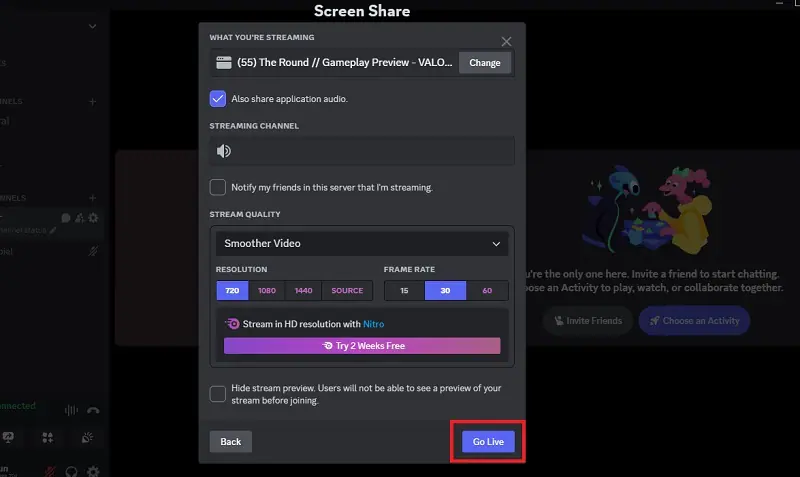The width and height of the screenshot is (800, 477).
Task: Set frame rate to 30
Action: pyautogui.click(x=445, y=290)
